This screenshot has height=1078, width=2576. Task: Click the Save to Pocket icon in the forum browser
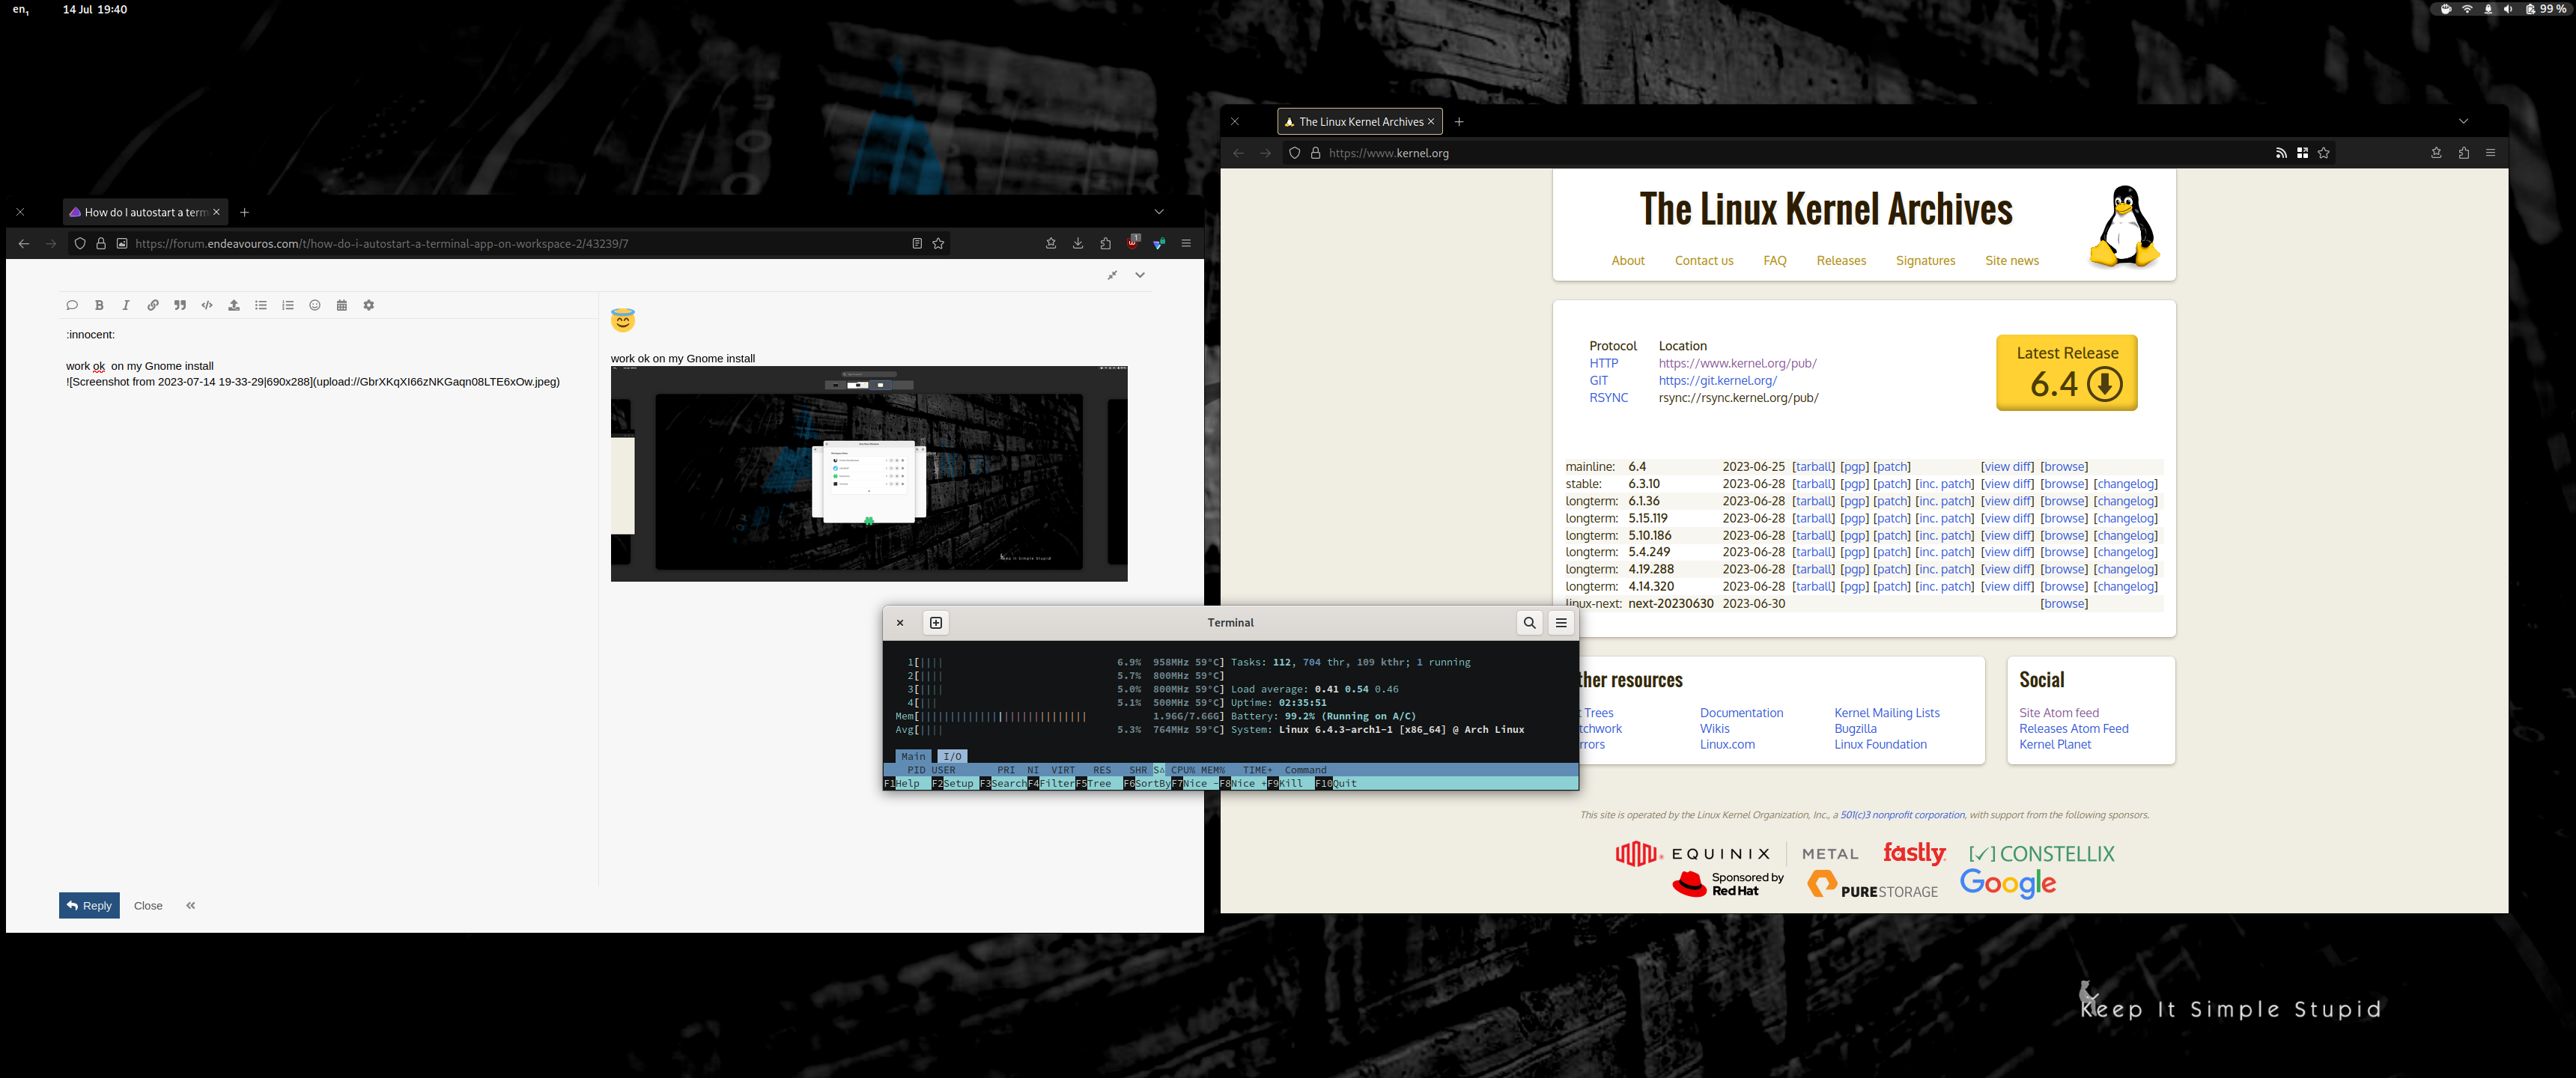tap(1051, 243)
